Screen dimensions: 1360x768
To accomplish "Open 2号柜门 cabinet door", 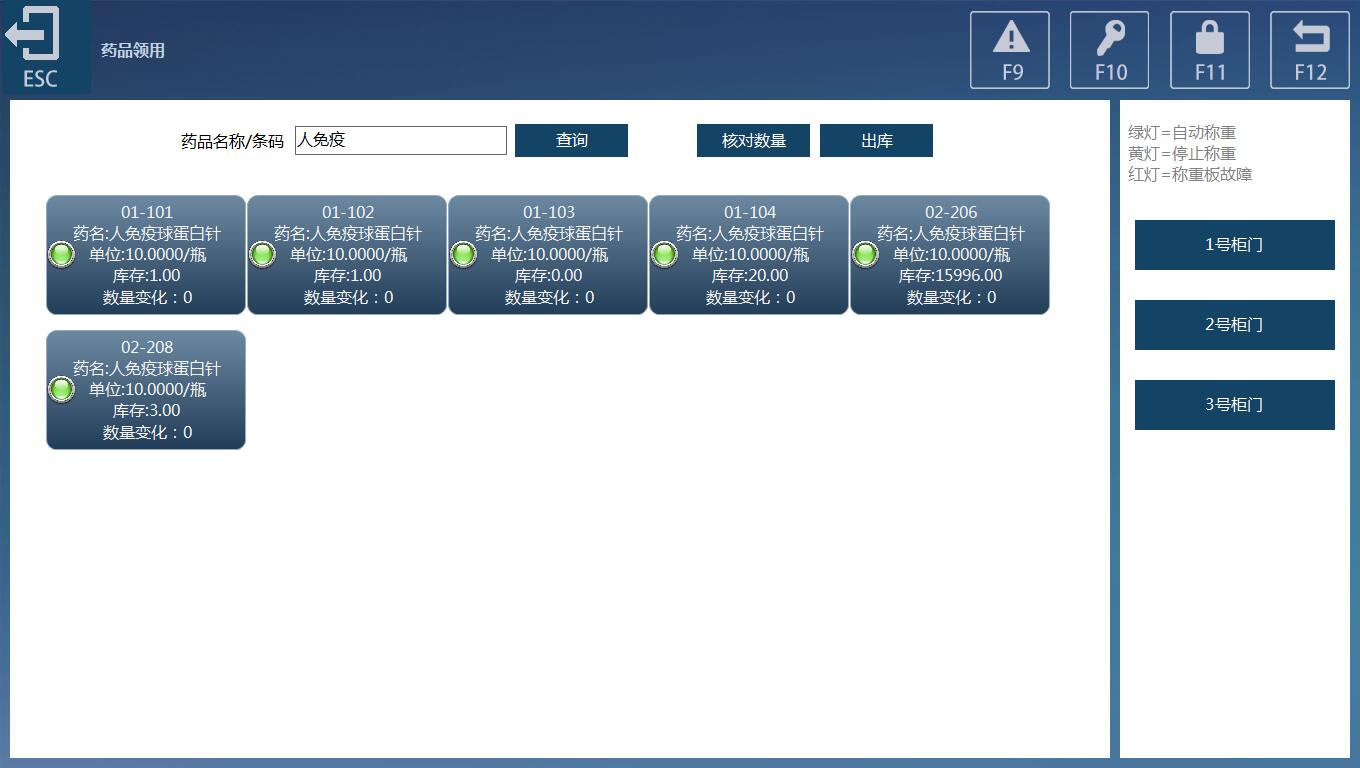I will [1234, 325].
